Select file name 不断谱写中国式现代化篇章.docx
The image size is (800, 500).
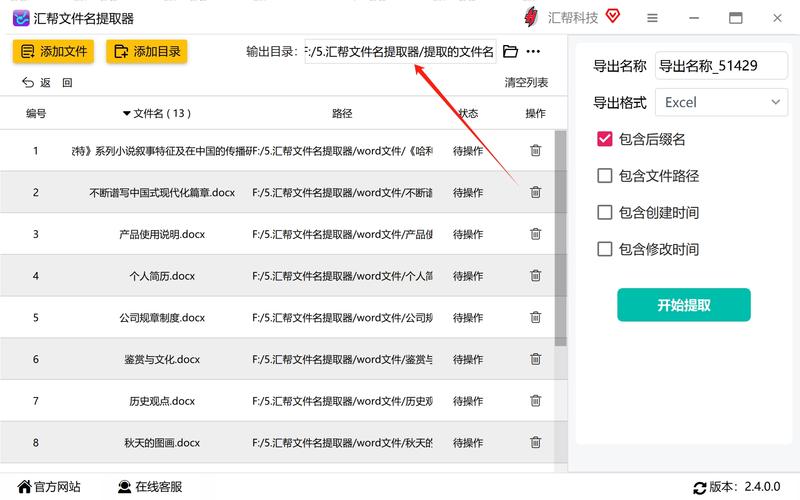162,193
